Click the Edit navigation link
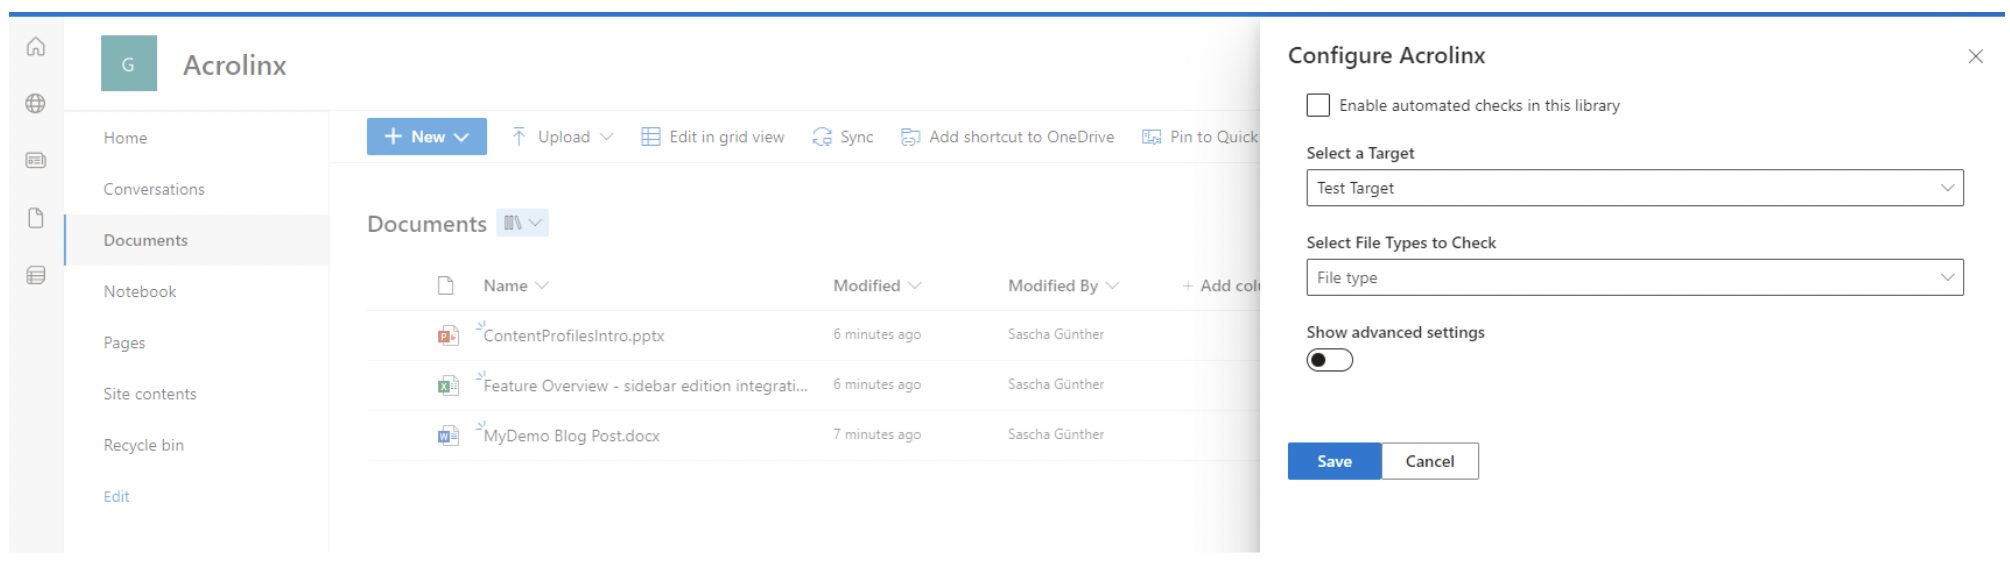This screenshot has height=568, width=2010. (x=116, y=496)
